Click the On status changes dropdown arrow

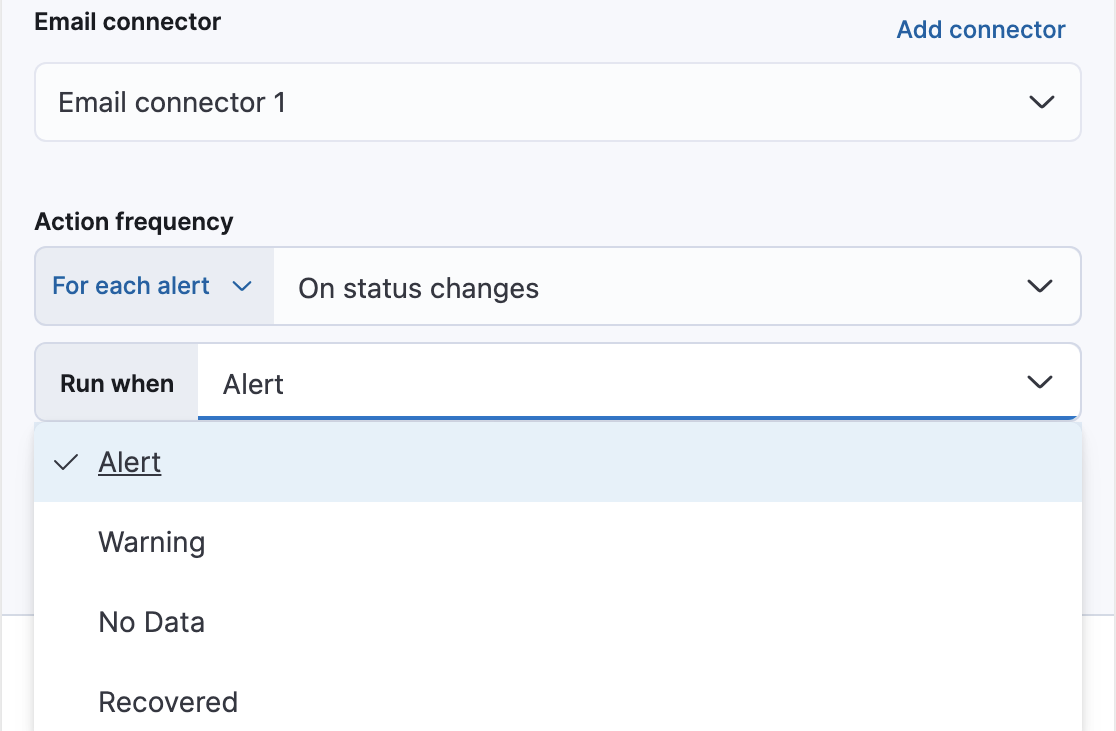click(x=1042, y=286)
